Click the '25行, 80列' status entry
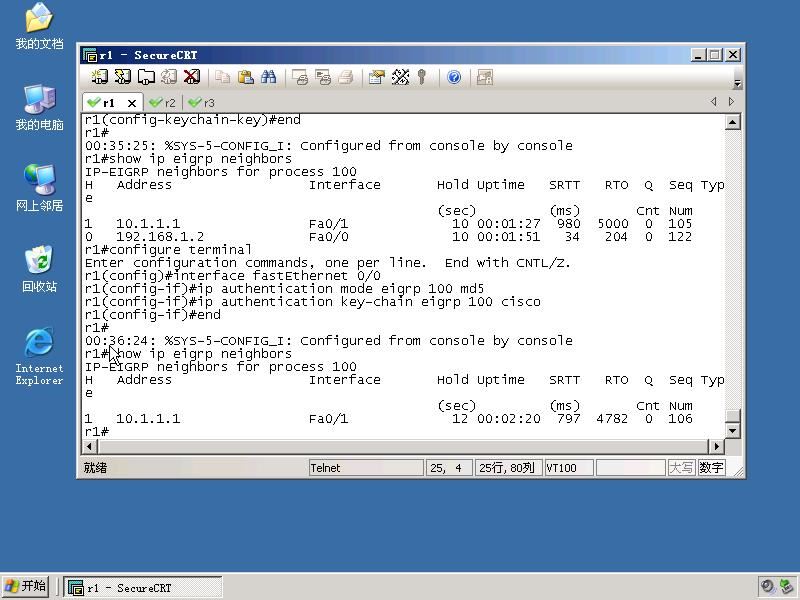Screen dimensions: 800x600 coord(508,468)
